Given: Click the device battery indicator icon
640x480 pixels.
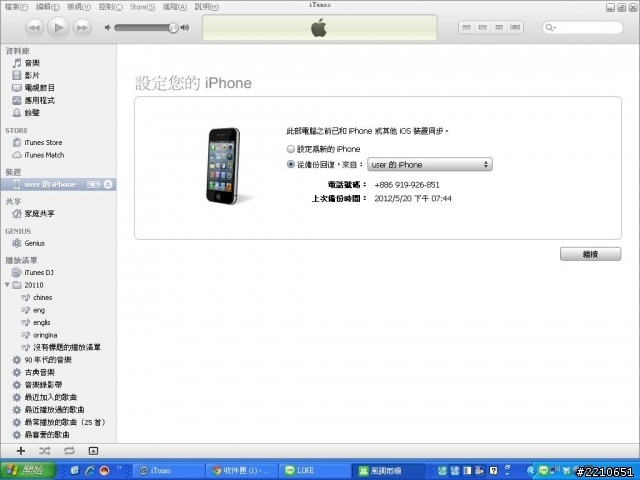Looking at the screenshot, I should pyautogui.click(x=93, y=184).
